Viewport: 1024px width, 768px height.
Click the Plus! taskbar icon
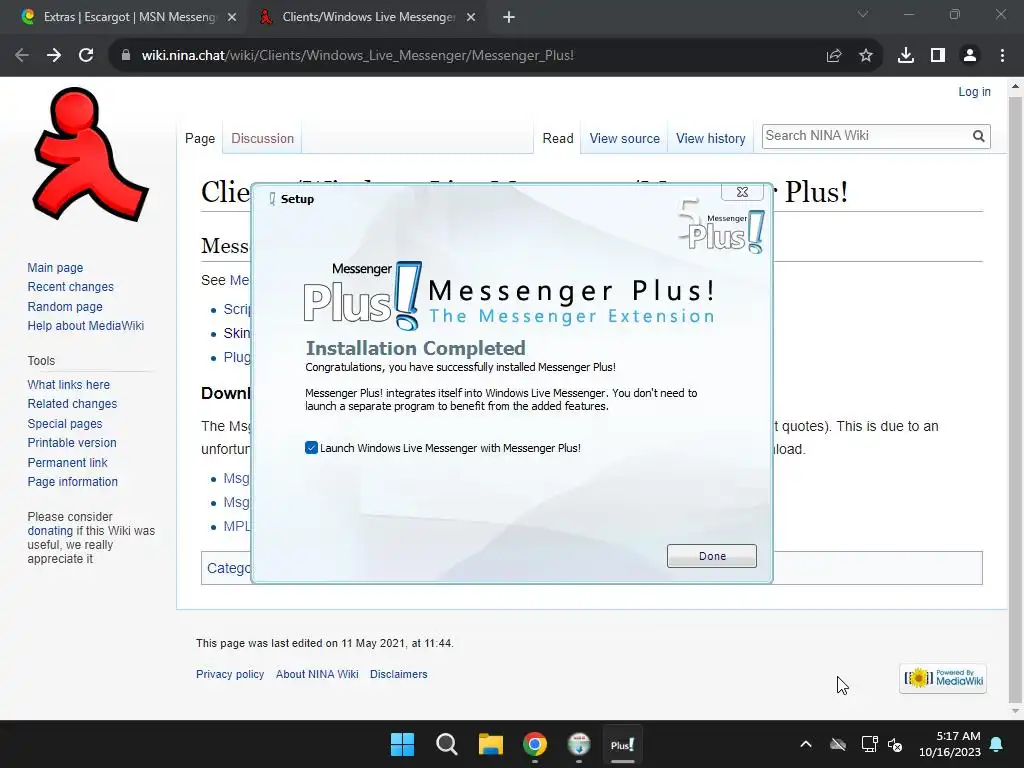pyautogui.click(x=622, y=744)
